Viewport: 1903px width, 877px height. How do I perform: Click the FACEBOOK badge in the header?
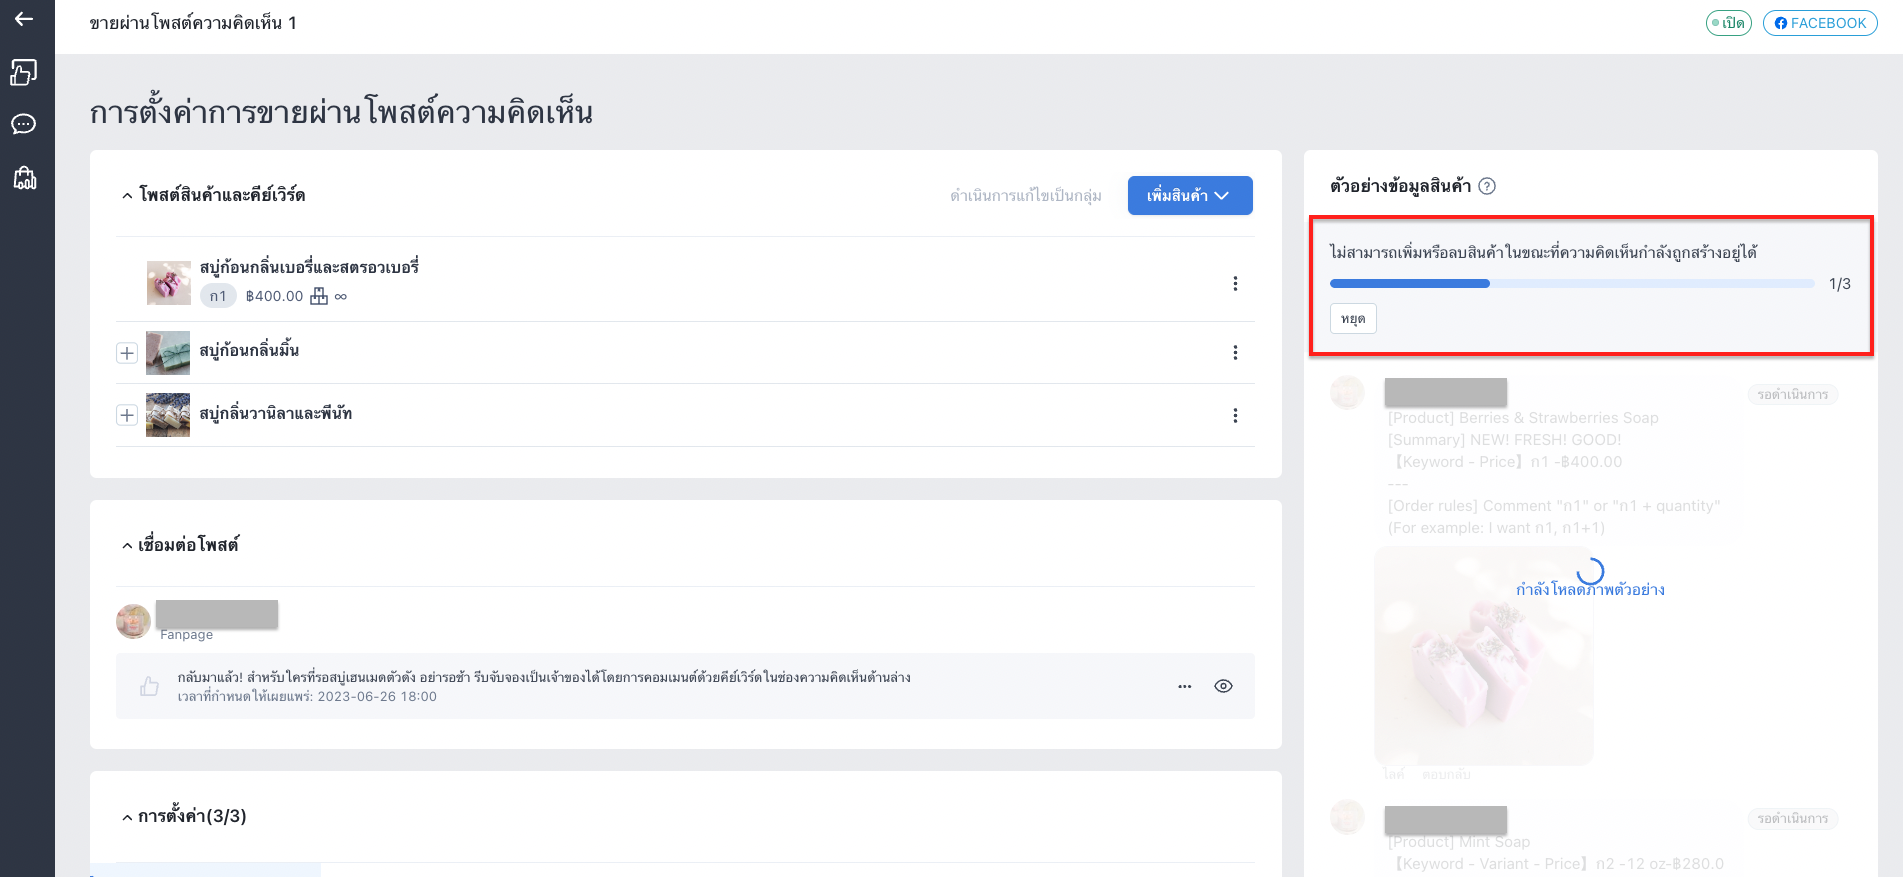click(1820, 23)
